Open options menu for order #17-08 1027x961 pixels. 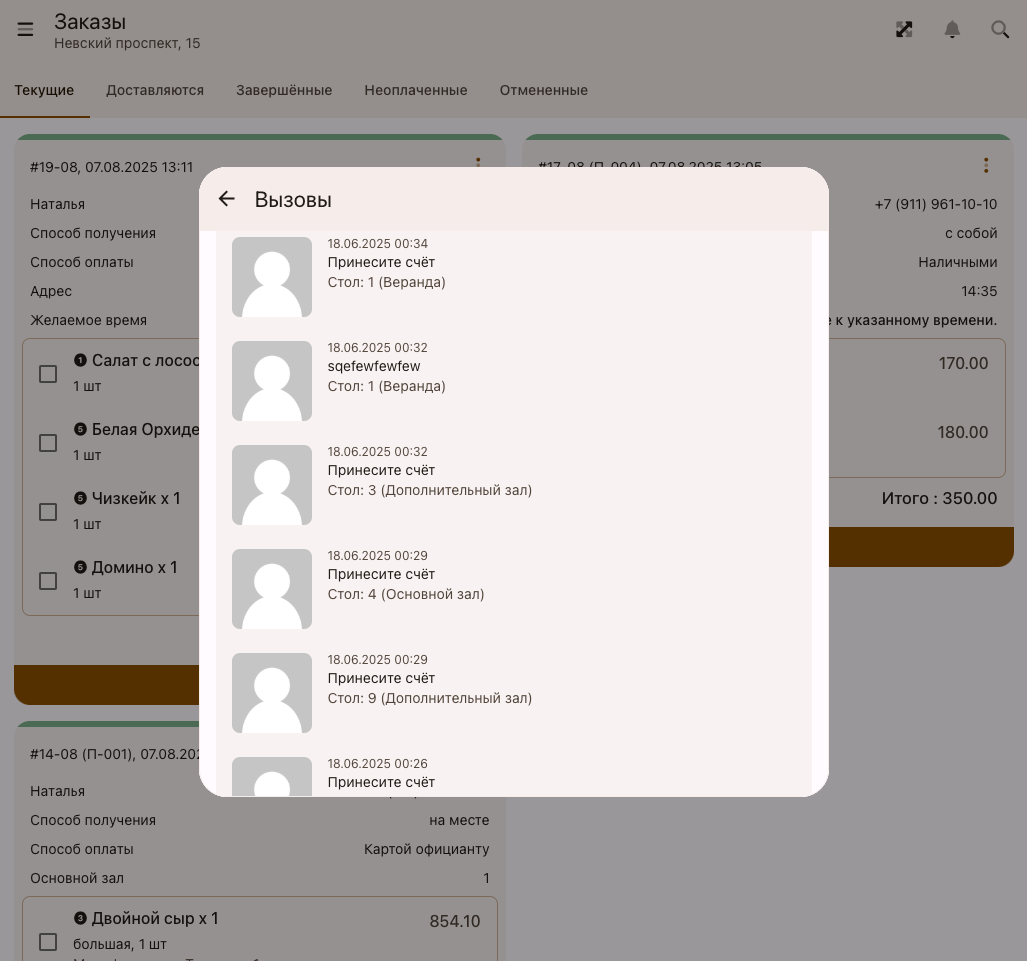(986, 165)
